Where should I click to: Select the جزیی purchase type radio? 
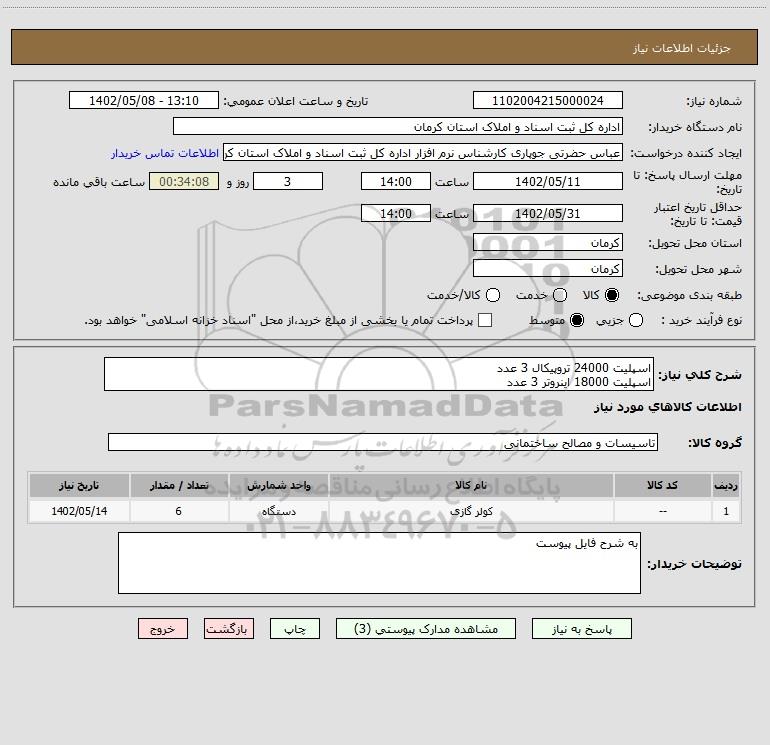(x=636, y=320)
